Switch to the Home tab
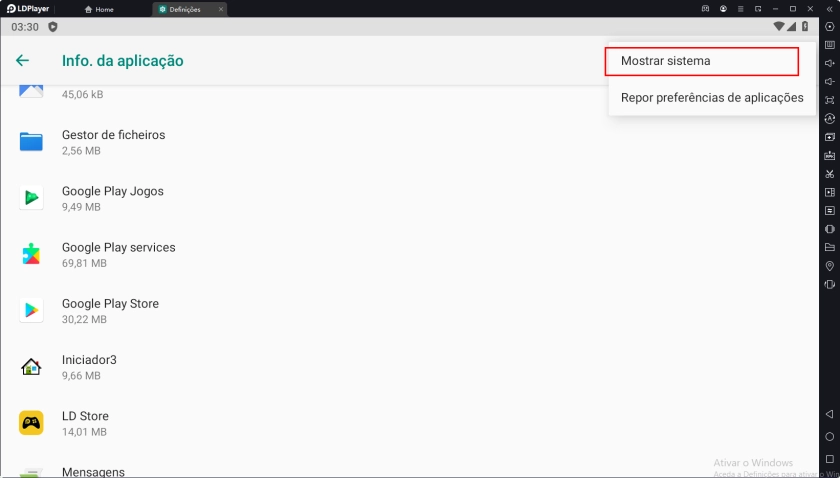840x478 pixels. (99, 10)
